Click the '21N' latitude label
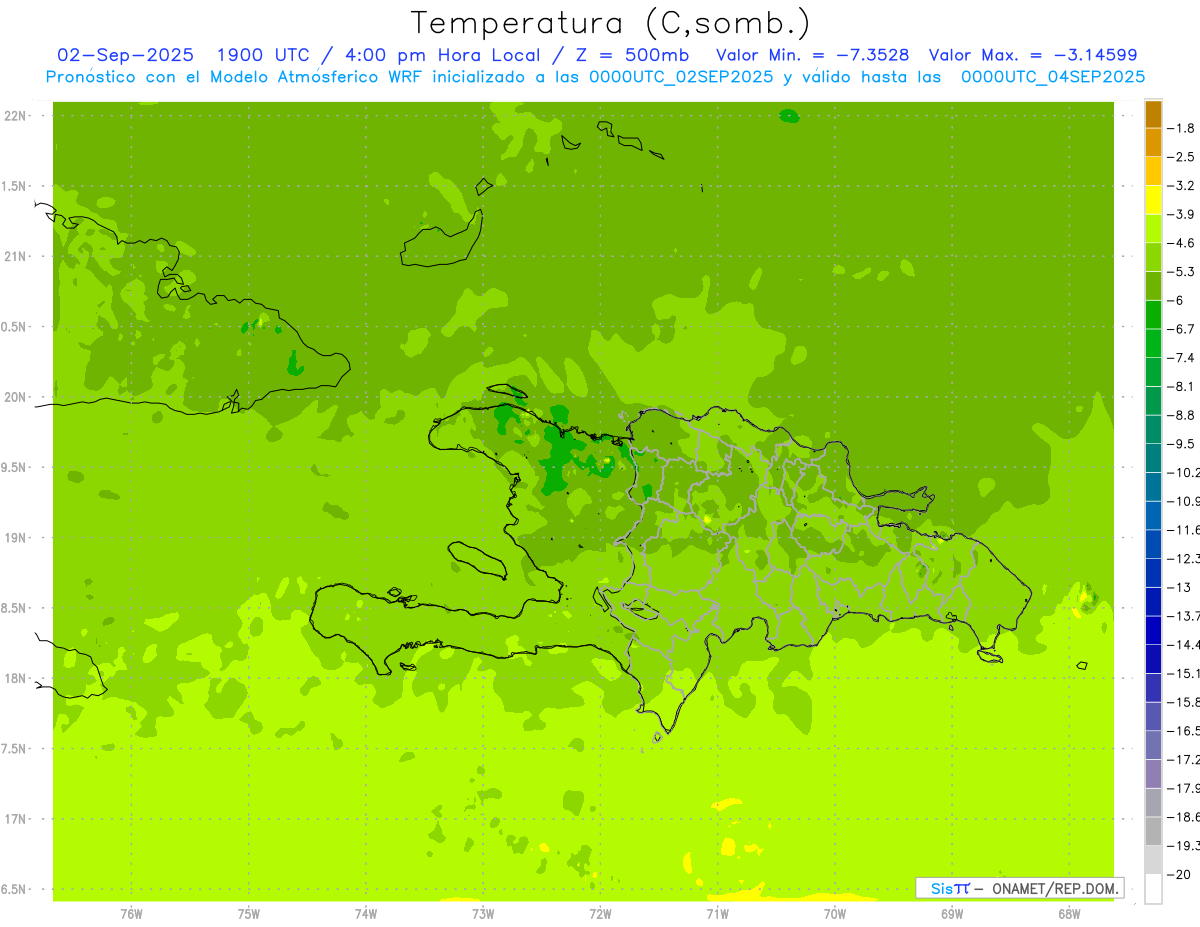The image size is (1200, 927). tap(16, 257)
